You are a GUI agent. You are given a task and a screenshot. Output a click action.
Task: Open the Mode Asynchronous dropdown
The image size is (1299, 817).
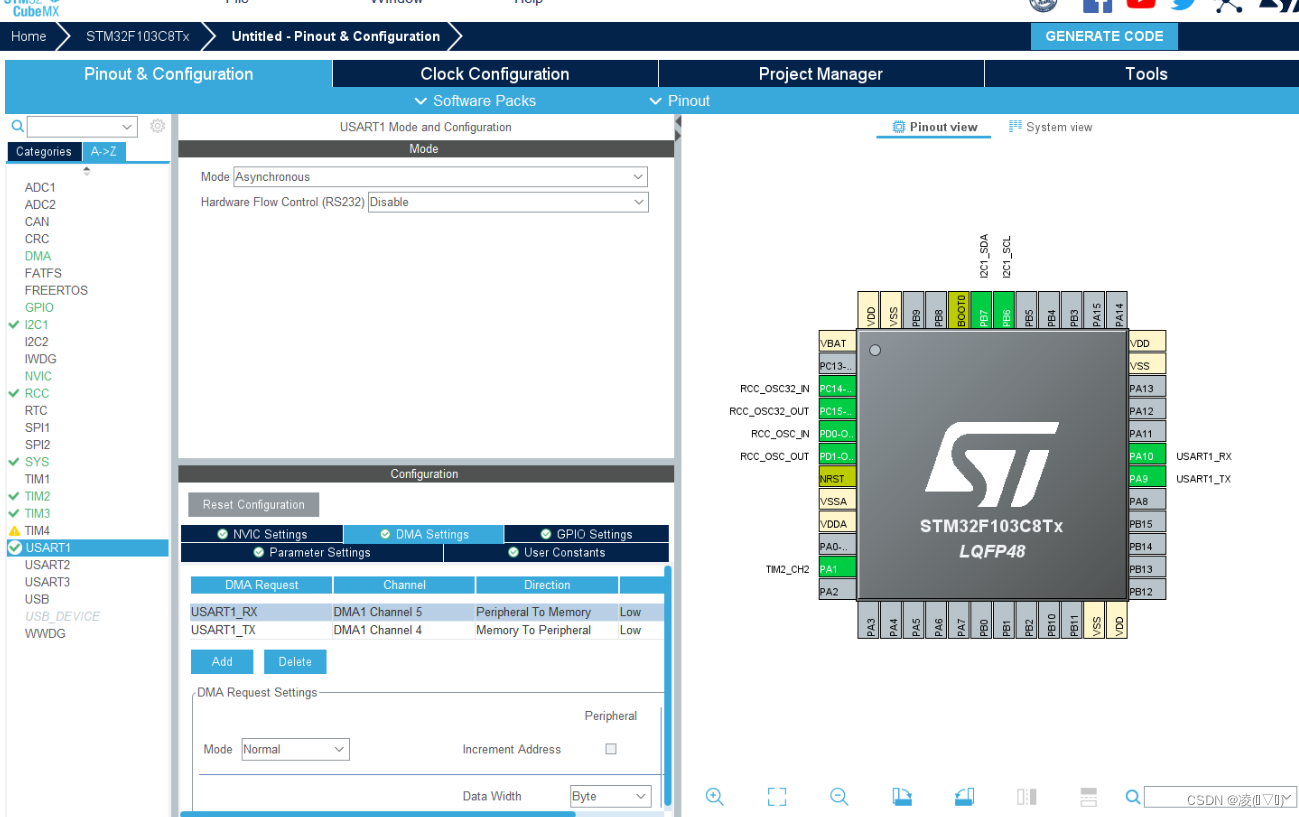440,177
